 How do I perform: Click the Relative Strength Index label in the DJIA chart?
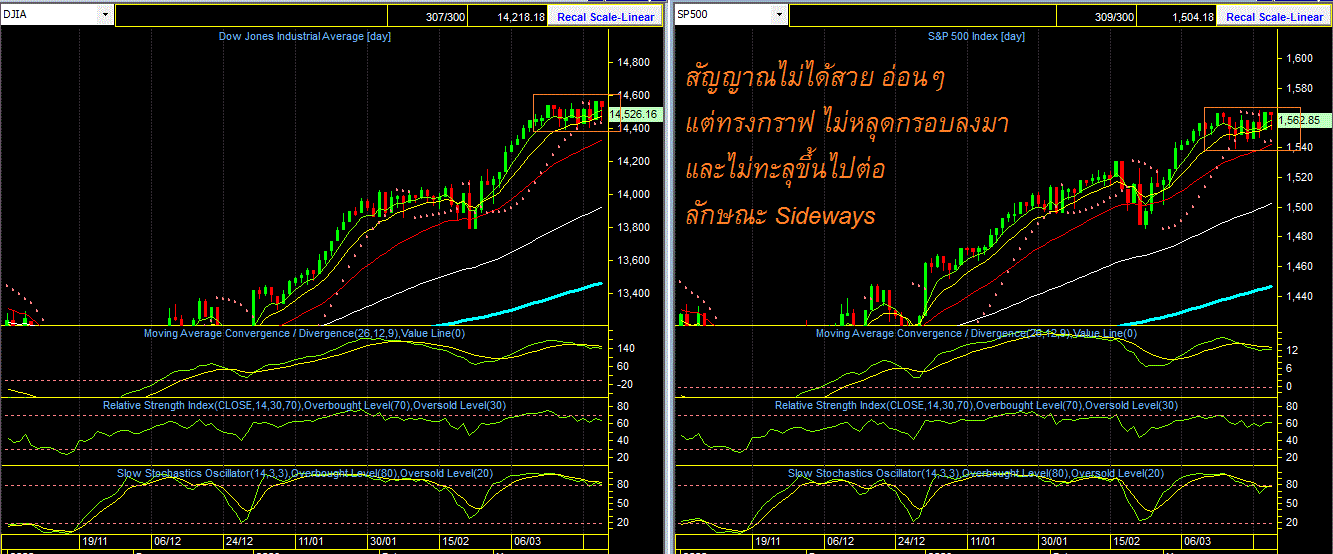305,405
